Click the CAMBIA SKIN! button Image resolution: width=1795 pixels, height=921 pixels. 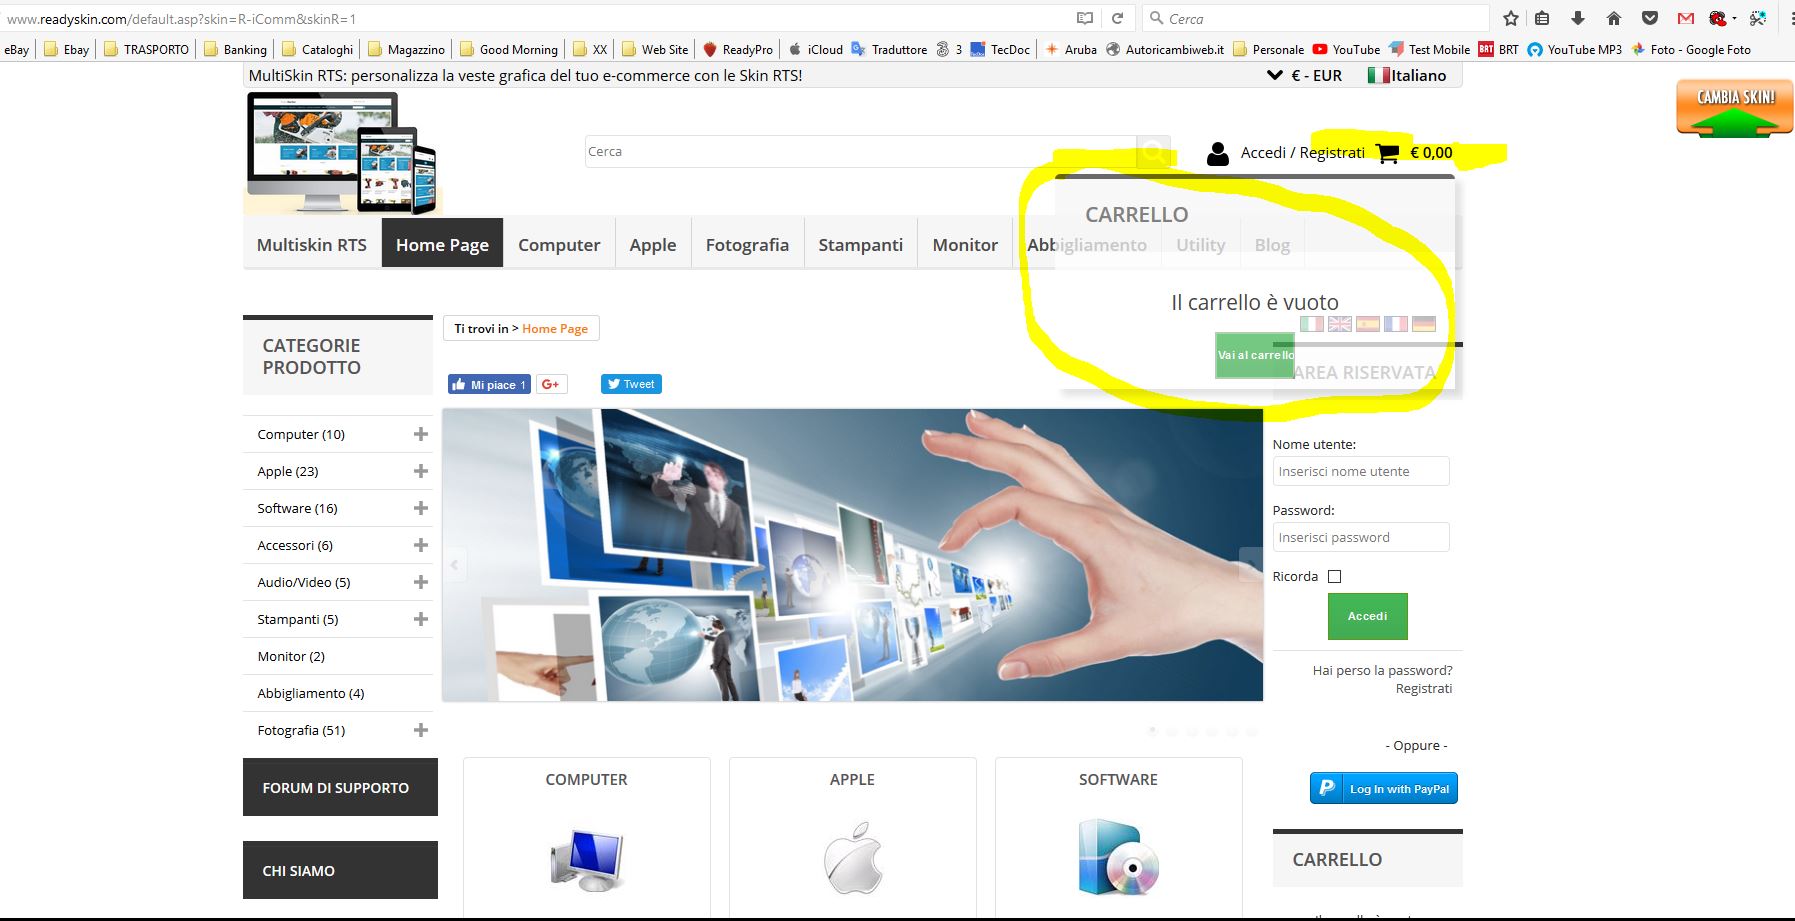point(1735,107)
